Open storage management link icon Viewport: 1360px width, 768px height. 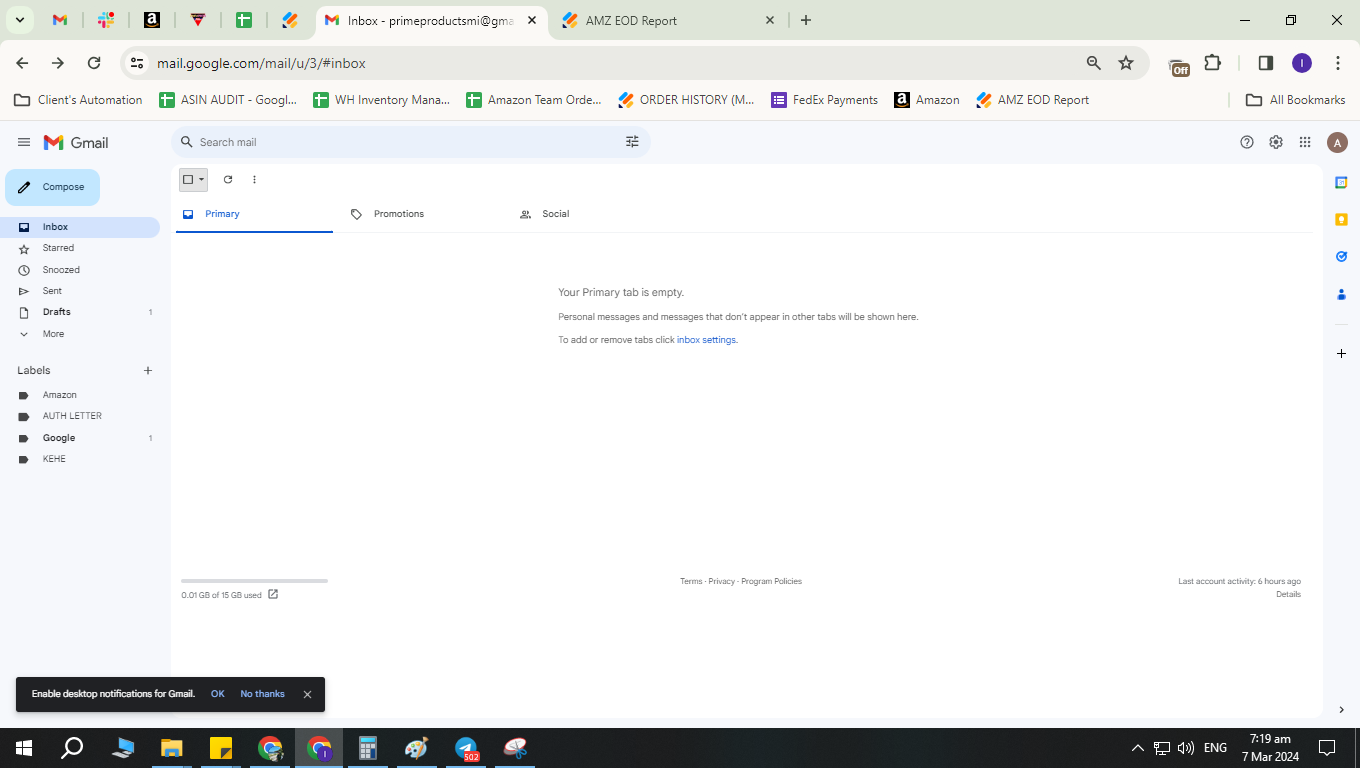(273, 594)
